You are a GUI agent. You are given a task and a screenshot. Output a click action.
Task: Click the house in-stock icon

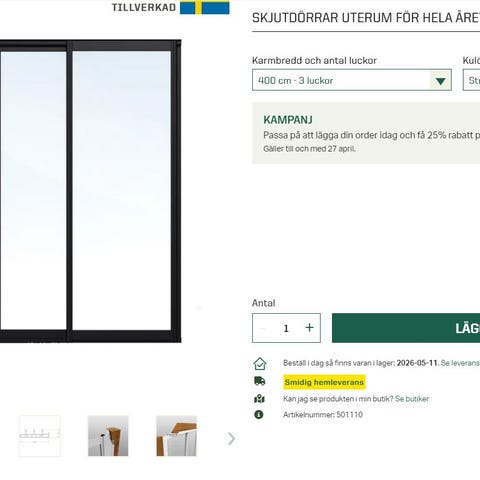tap(260, 364)
